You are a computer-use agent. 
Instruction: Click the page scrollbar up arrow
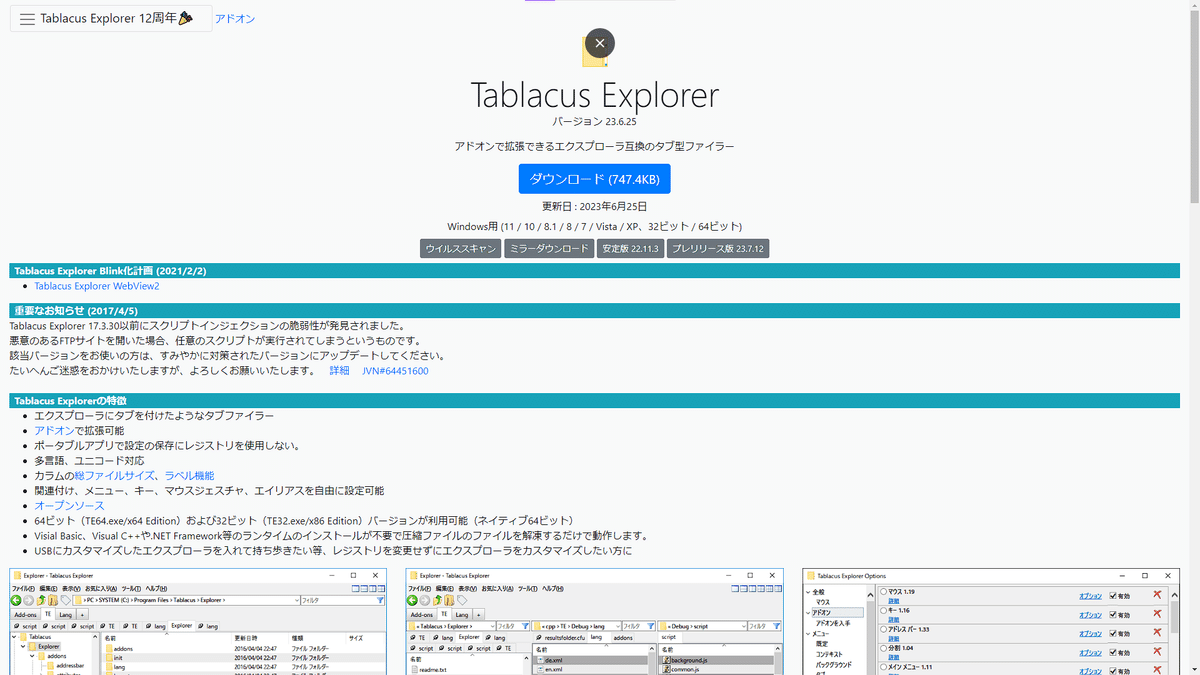[1193, 6]
